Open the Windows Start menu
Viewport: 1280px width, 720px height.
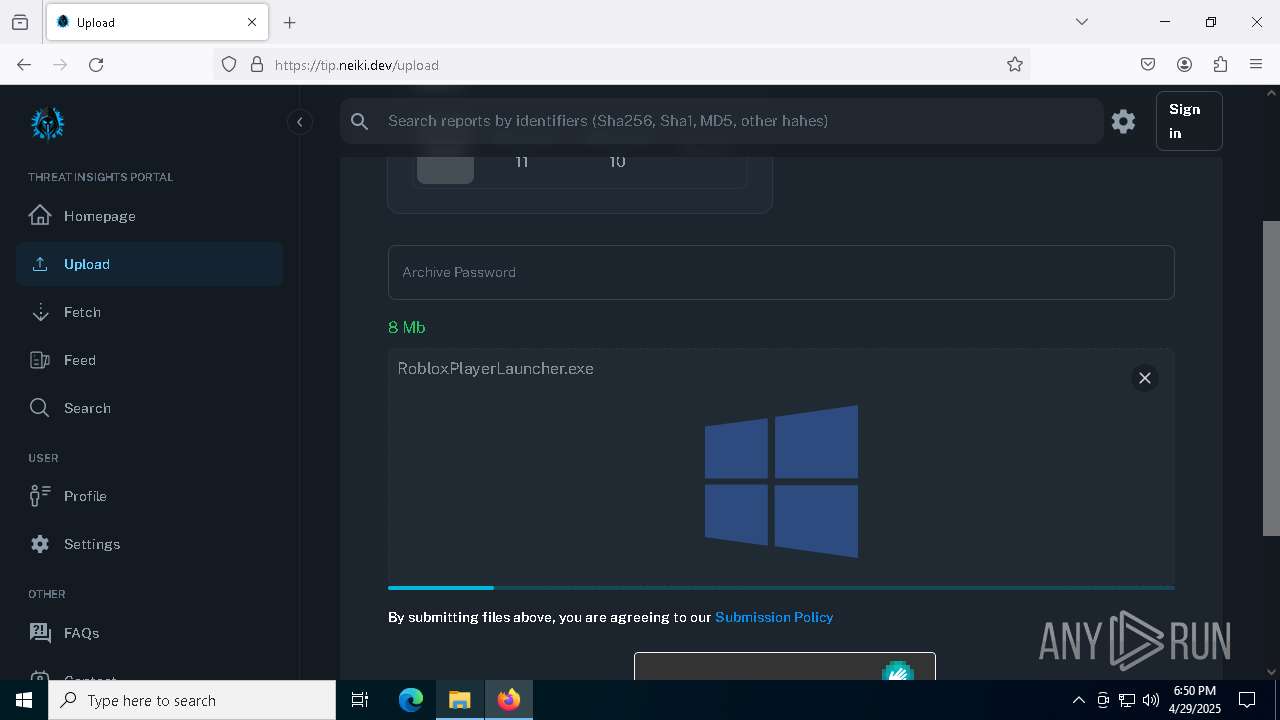tap(24, 700)
